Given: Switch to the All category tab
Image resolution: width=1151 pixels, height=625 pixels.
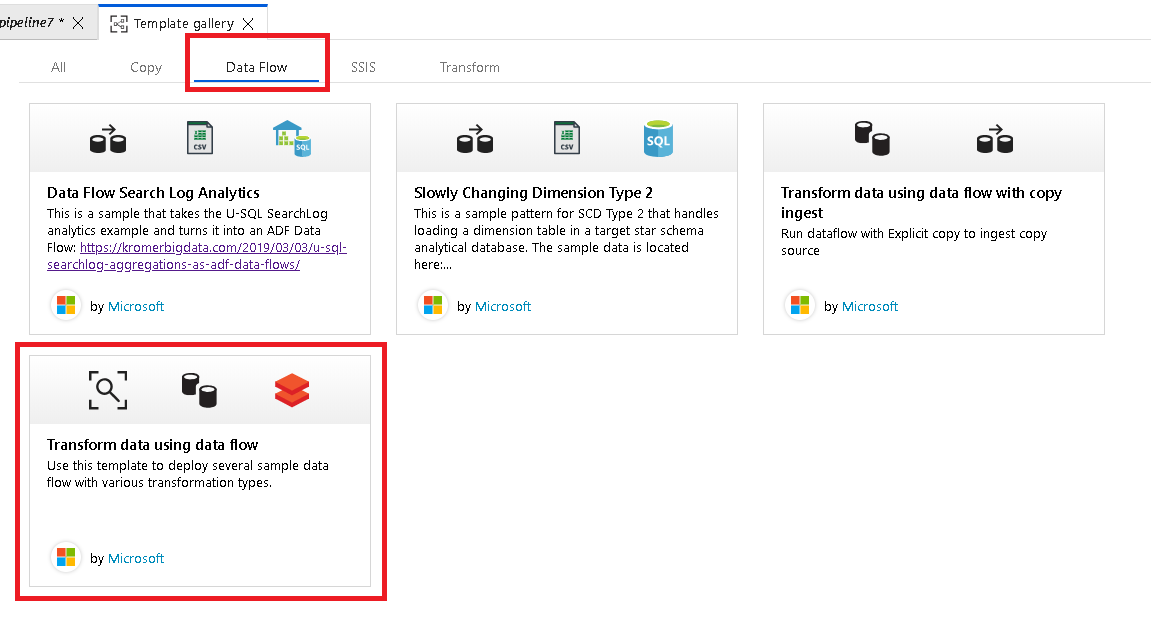Looking at the screenshot, I should [58, 67].
